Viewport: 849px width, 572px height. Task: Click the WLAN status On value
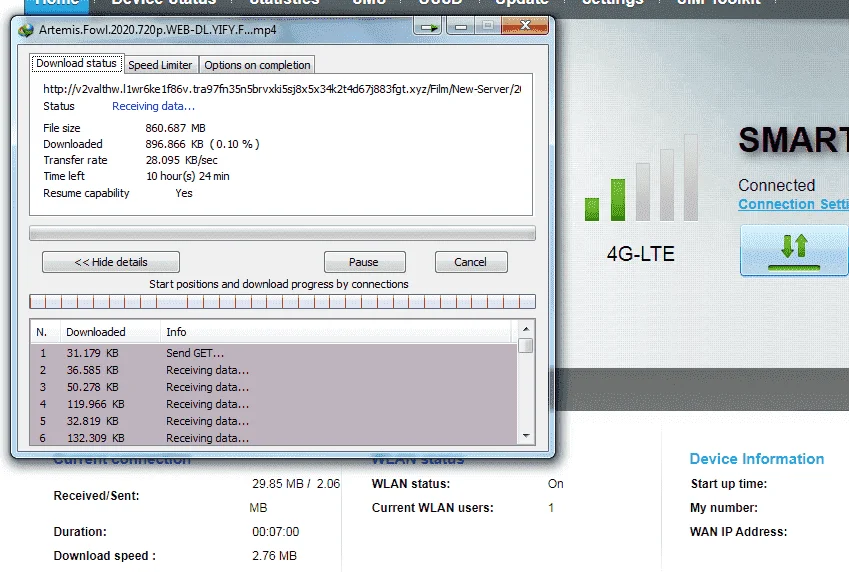(x=556, y=484)
